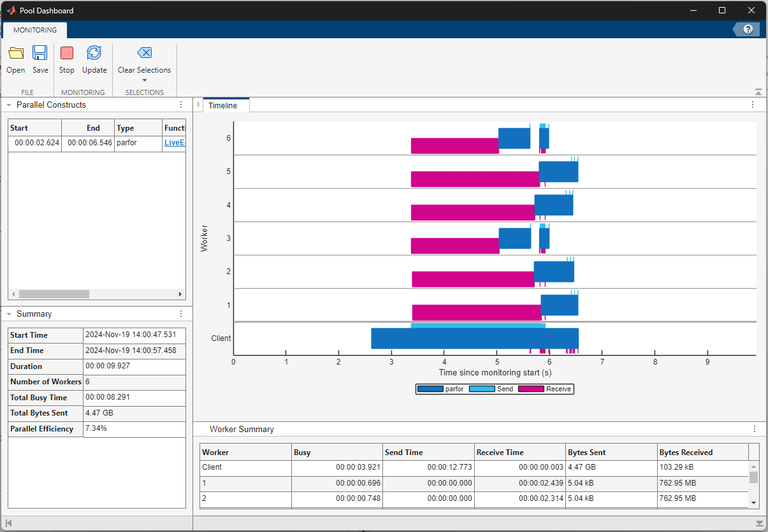Screen dimensions: 768x532
Task: Click the Clear Selections icon
Action: pos(144,53)
